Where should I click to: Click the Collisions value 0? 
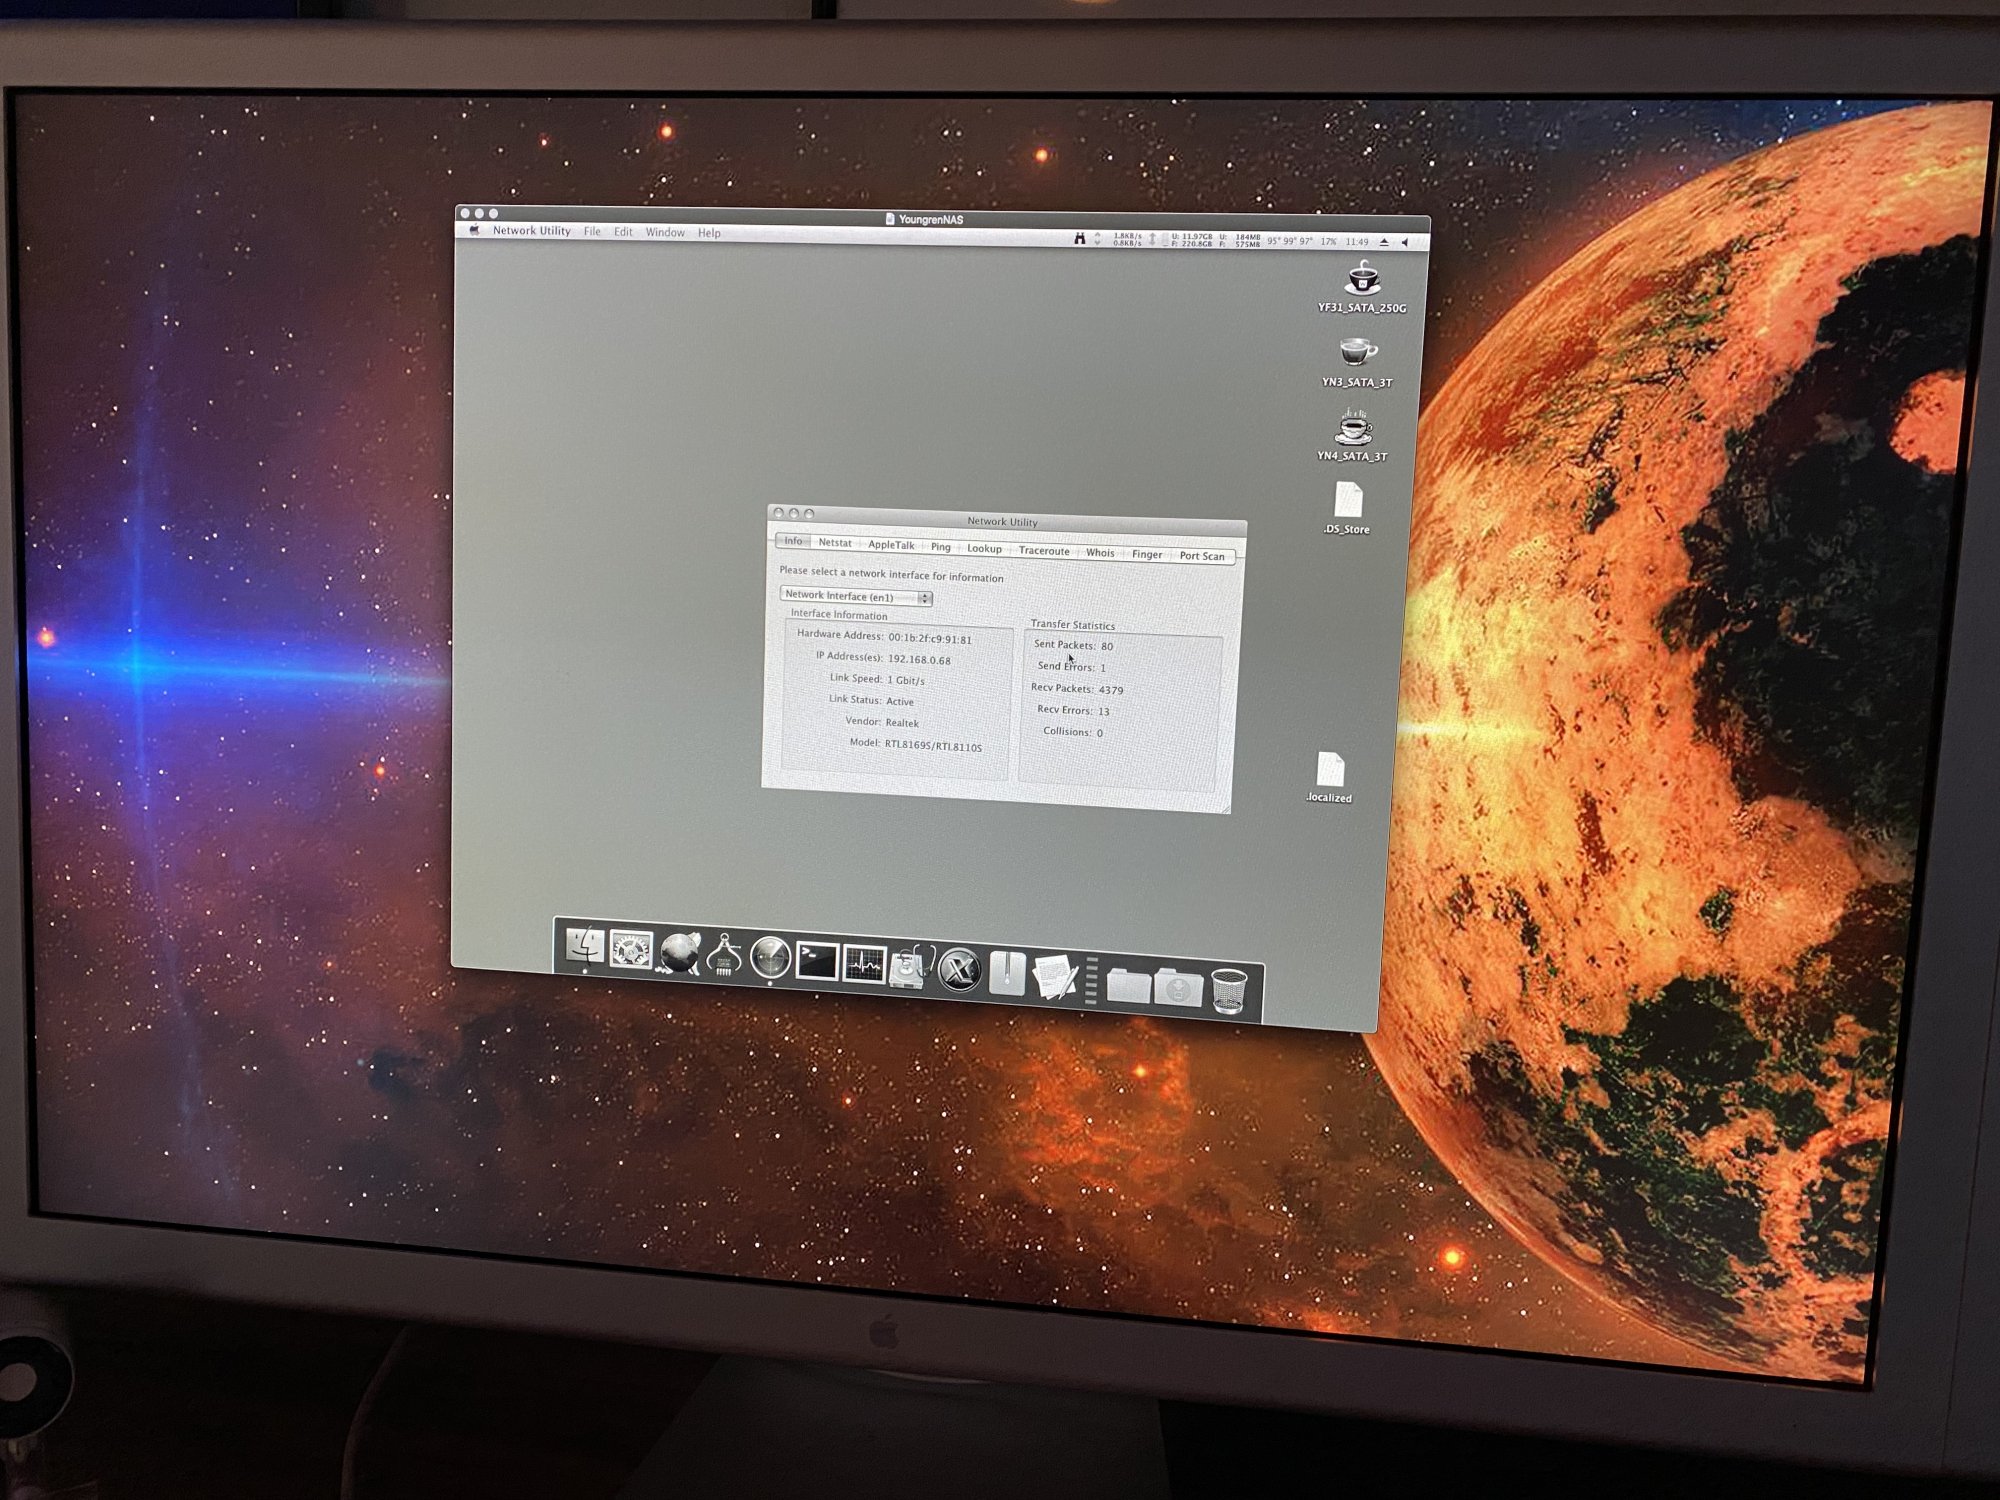click(1099, 733)
